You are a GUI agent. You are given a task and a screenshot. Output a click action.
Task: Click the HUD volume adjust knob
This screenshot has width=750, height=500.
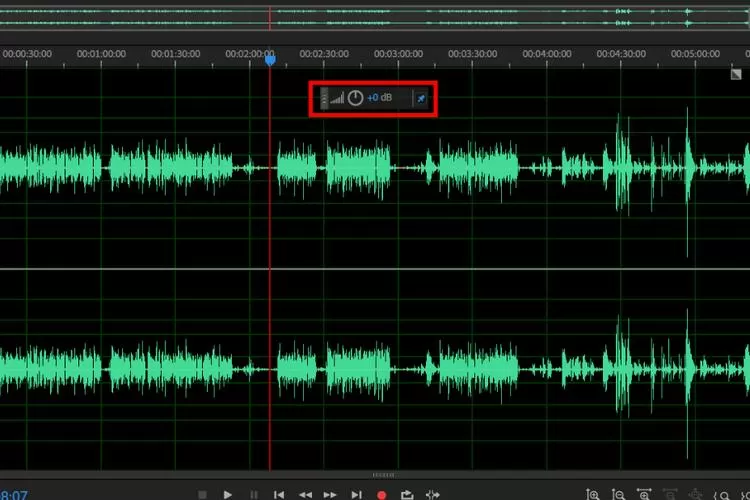click(355, 98)
